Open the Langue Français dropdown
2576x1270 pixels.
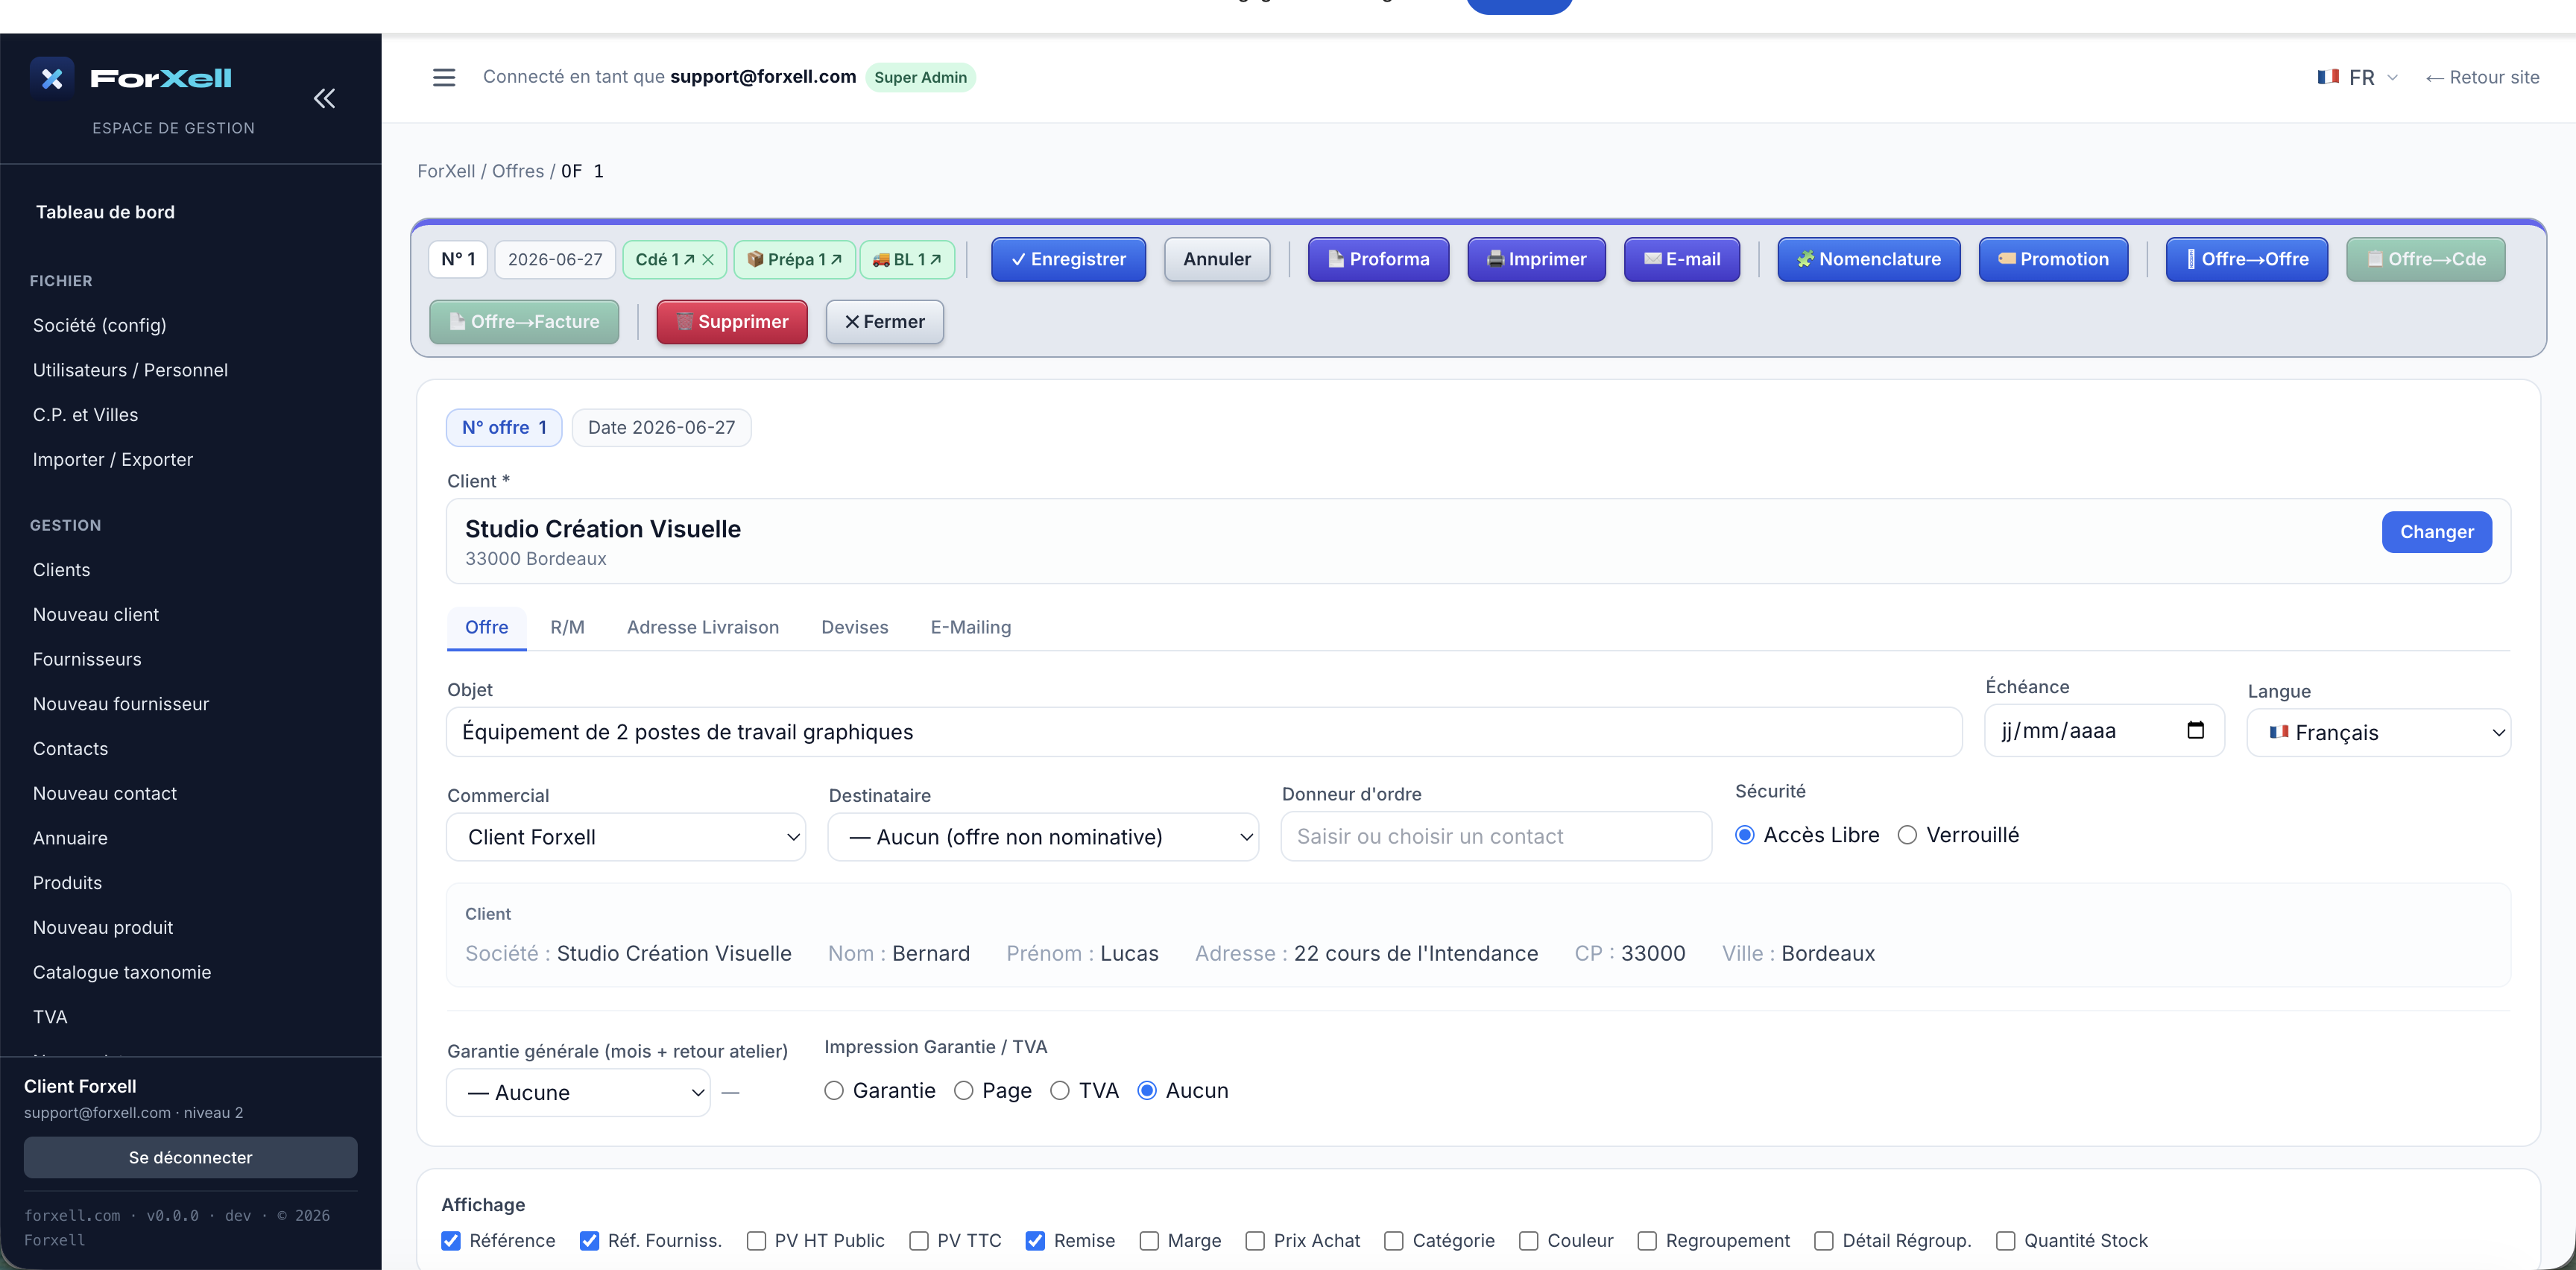click(2378, 733)
